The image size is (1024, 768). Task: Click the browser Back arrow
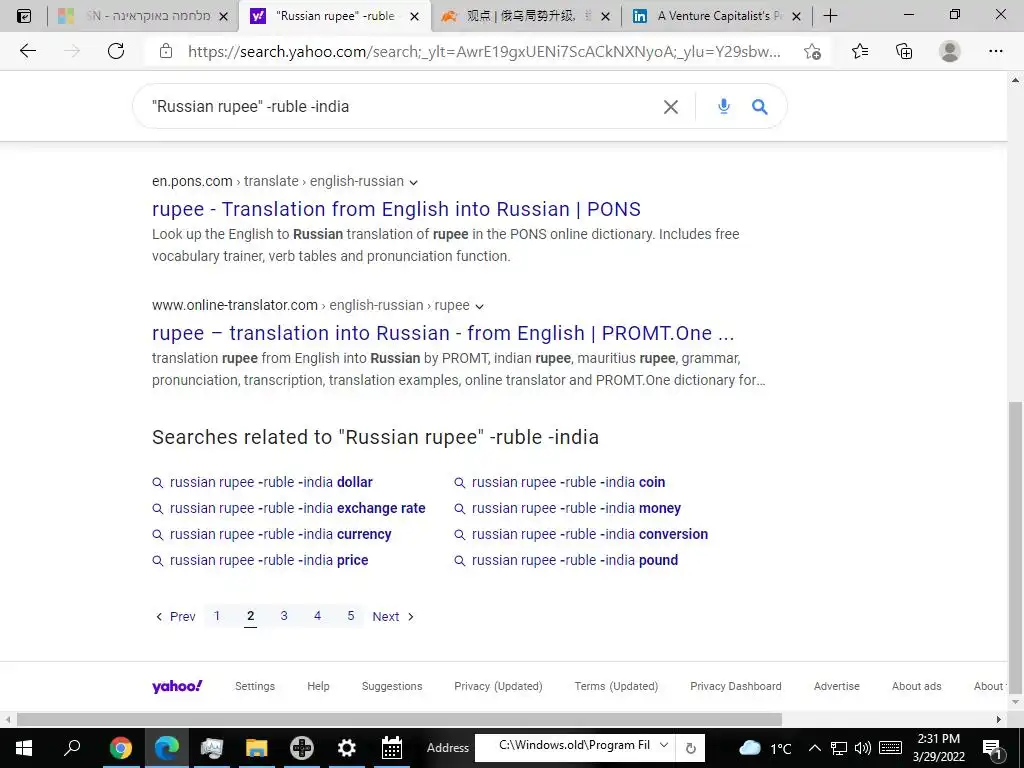tap(27, 51)
